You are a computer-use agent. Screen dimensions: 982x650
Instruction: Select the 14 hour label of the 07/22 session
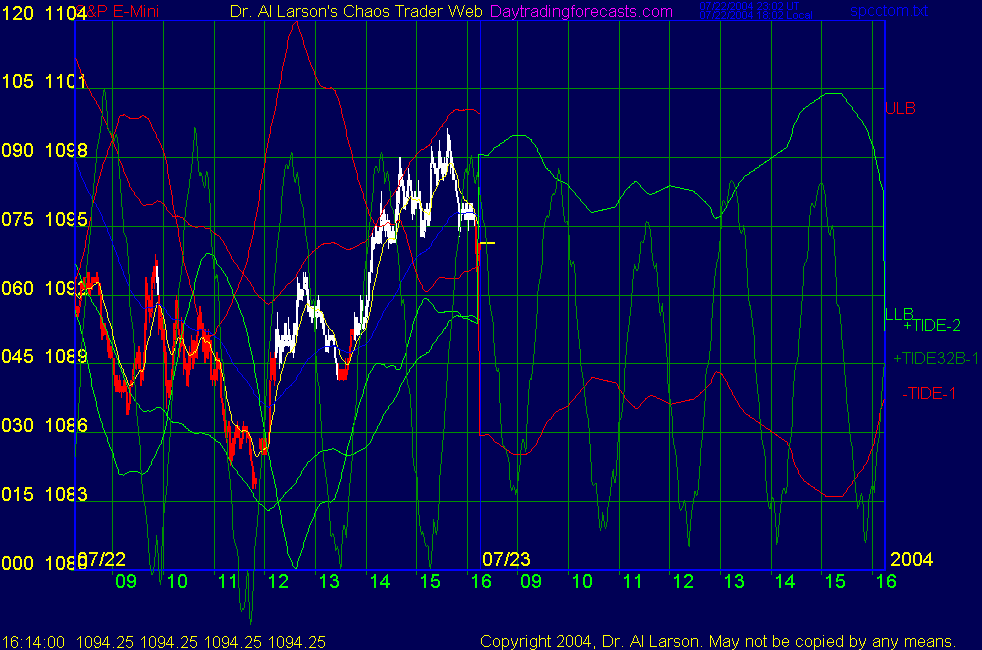pos(380,581)
